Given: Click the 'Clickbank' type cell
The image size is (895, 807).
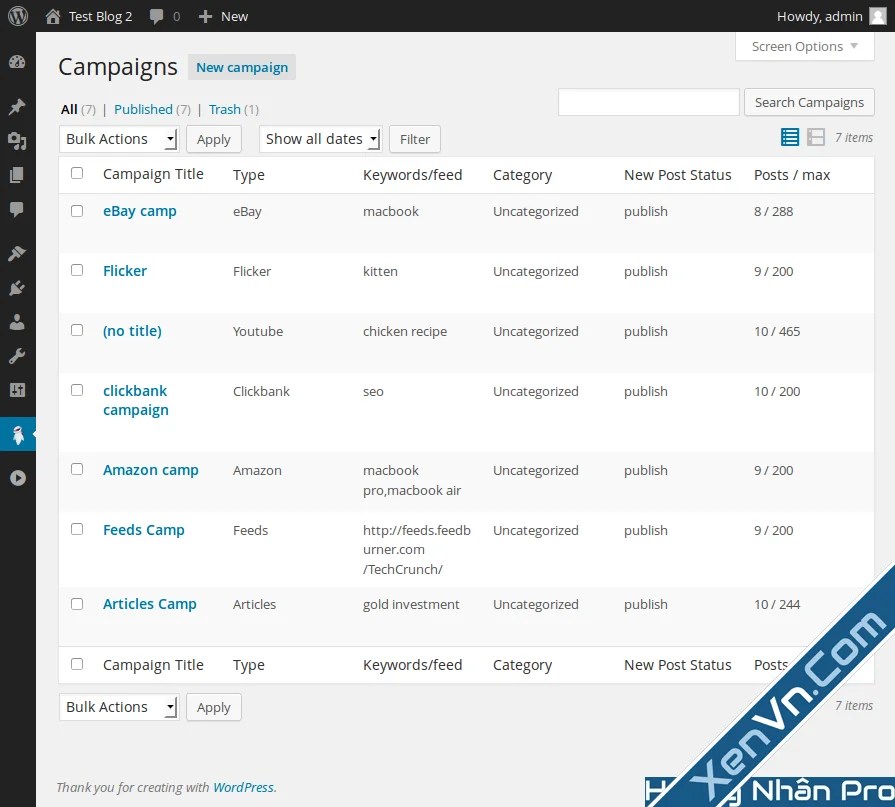Looking at the screenshot, I should coord(261,392).
